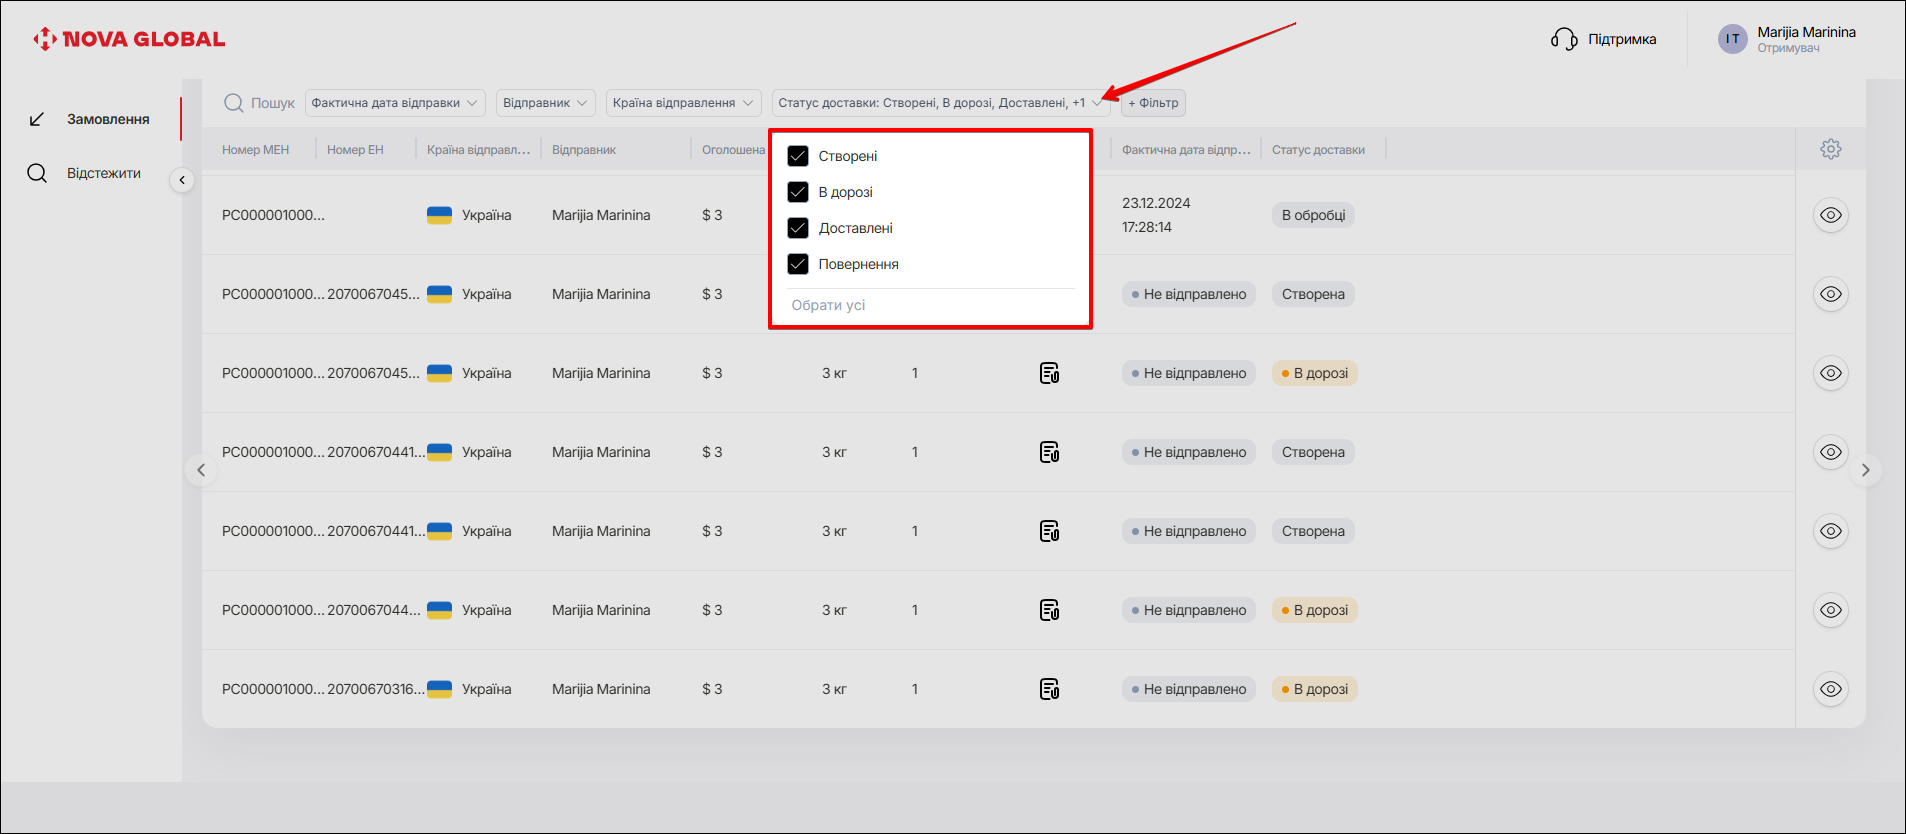Click the user avatar with initials IT

point(1732,39)
